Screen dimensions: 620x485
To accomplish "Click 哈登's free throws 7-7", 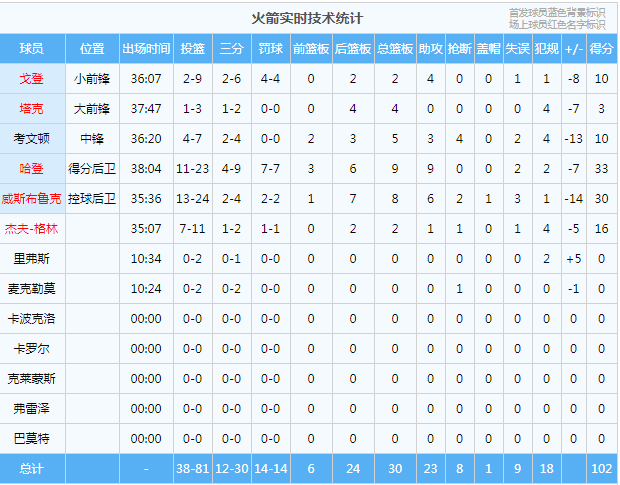I will click(270, 169).
